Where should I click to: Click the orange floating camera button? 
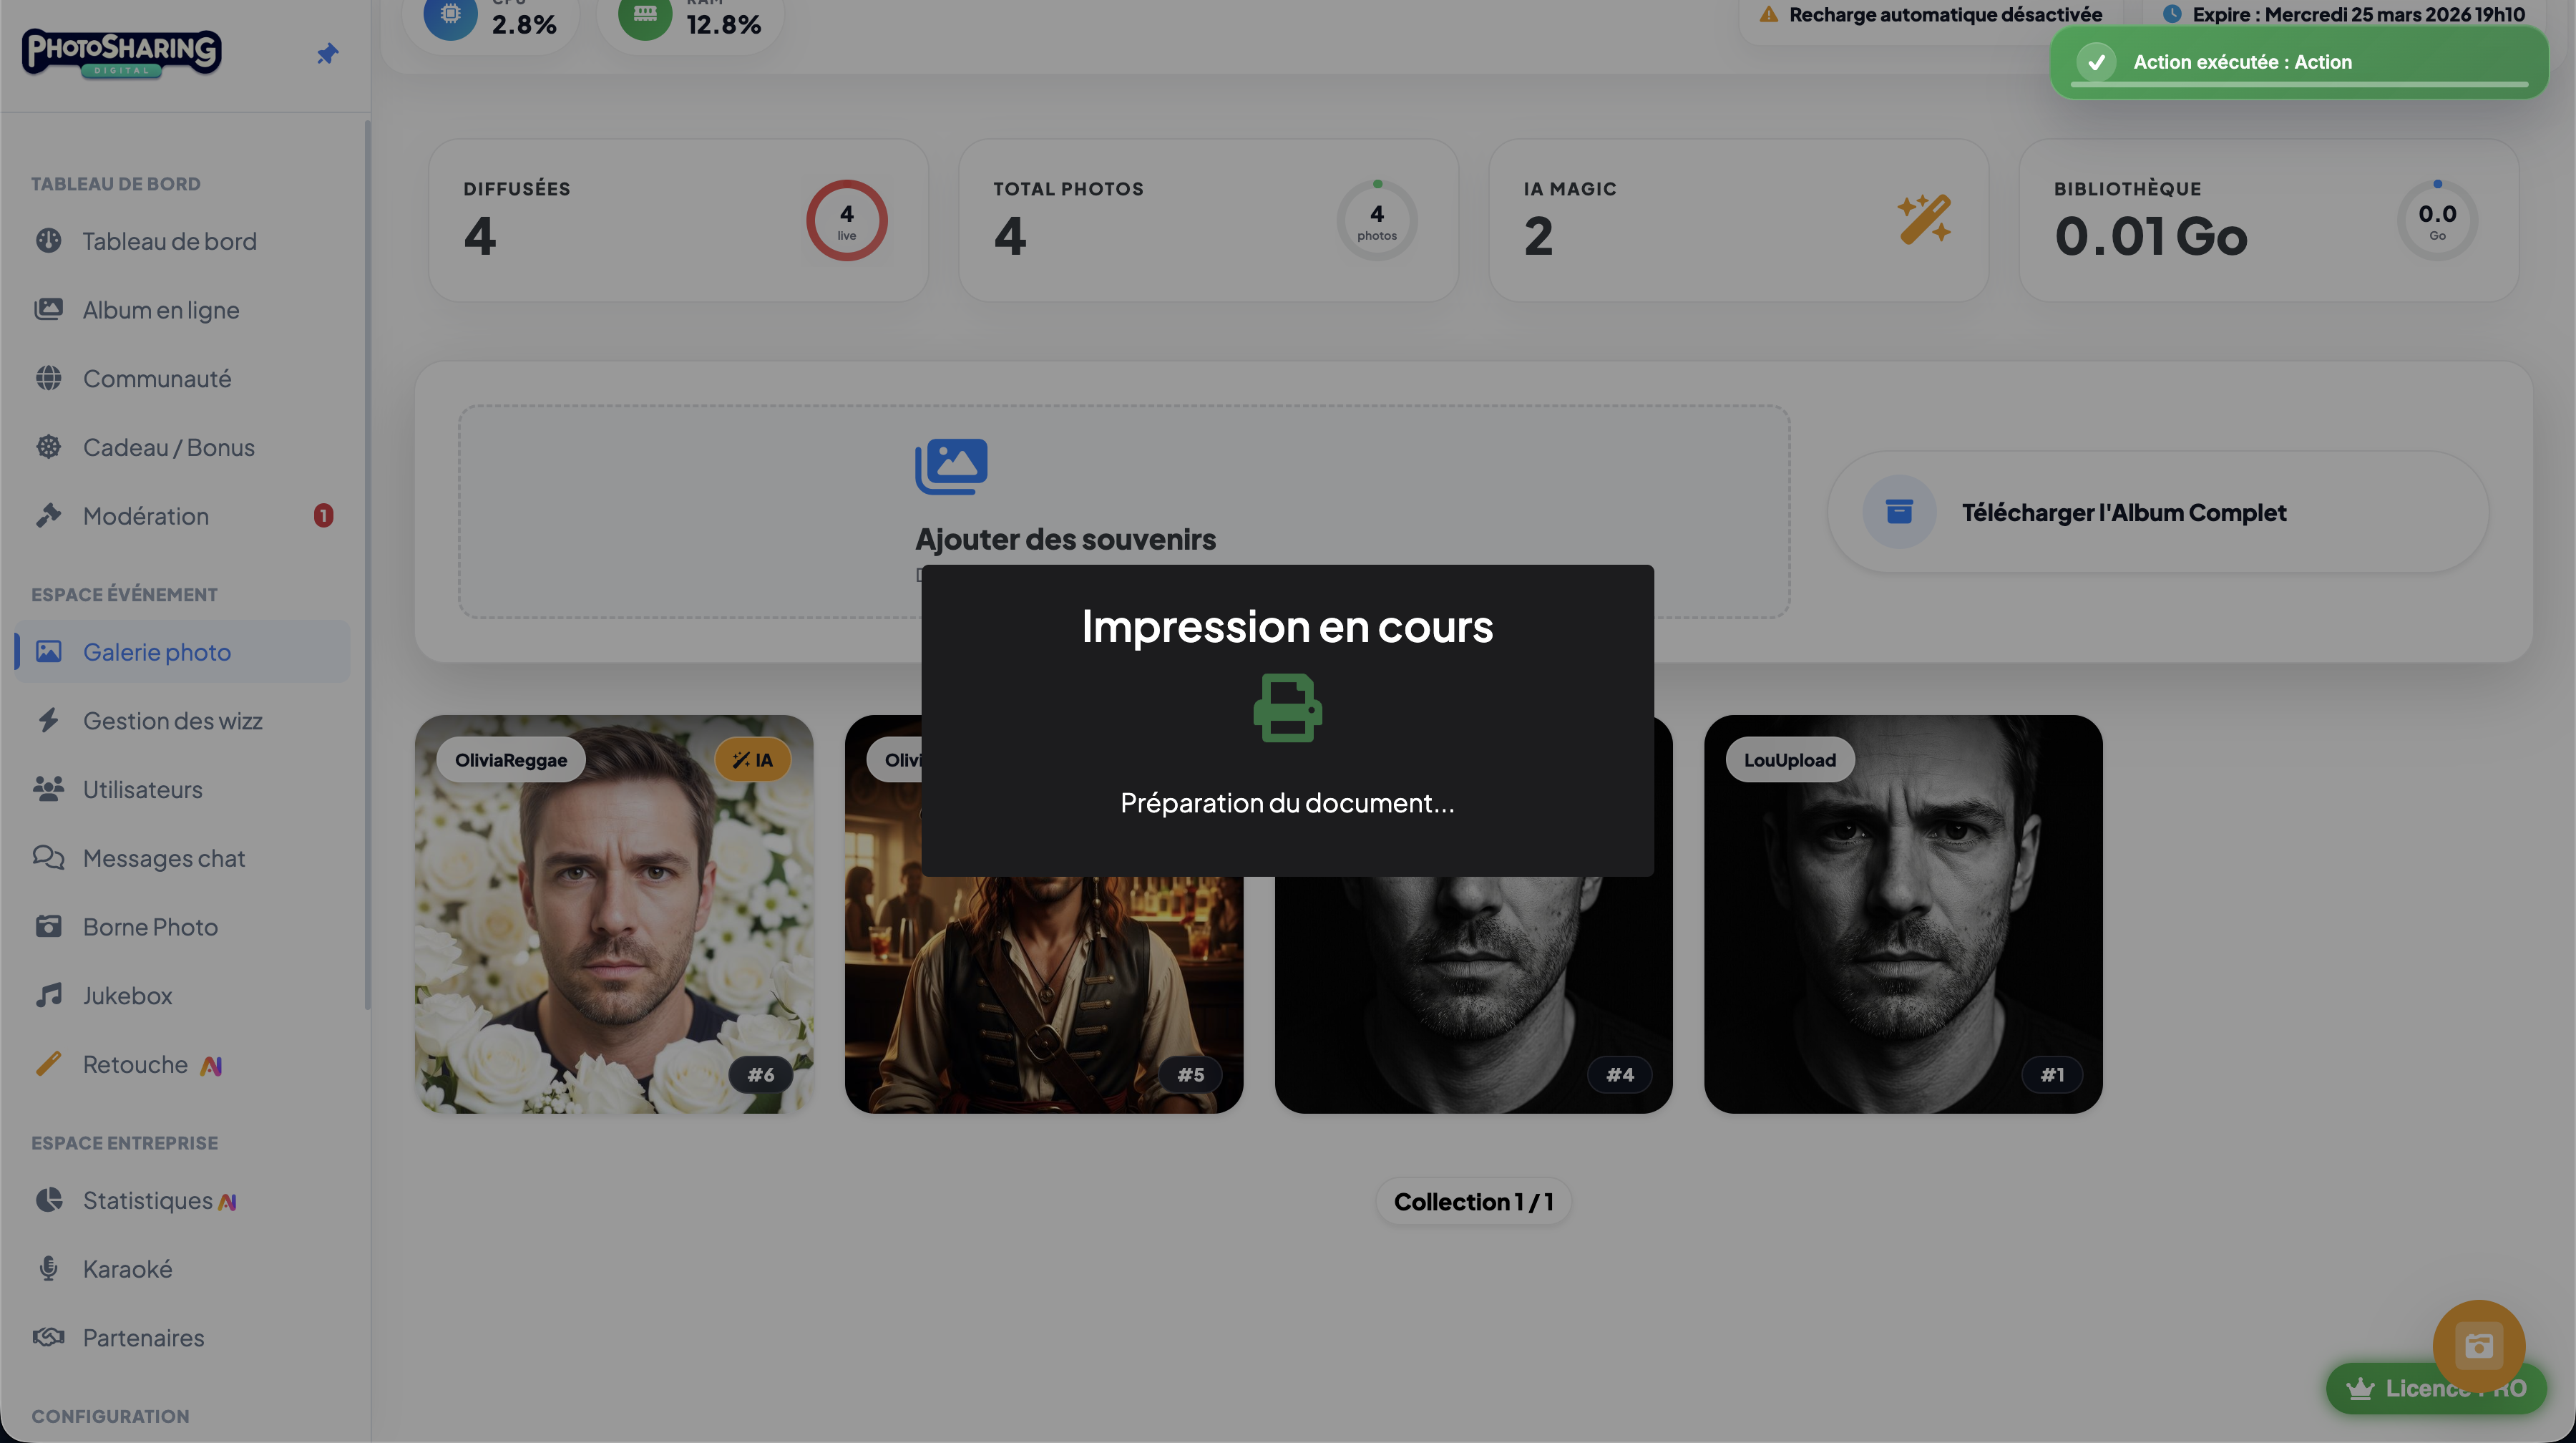(x=2478, y=1345)
